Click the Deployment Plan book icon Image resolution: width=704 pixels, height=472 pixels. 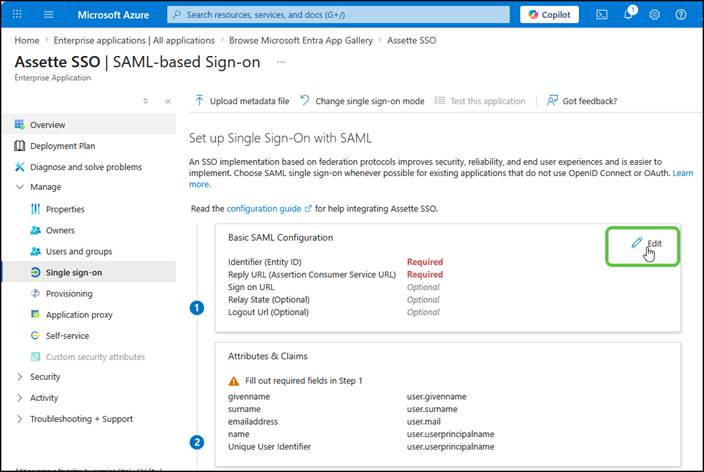point(19,146)
